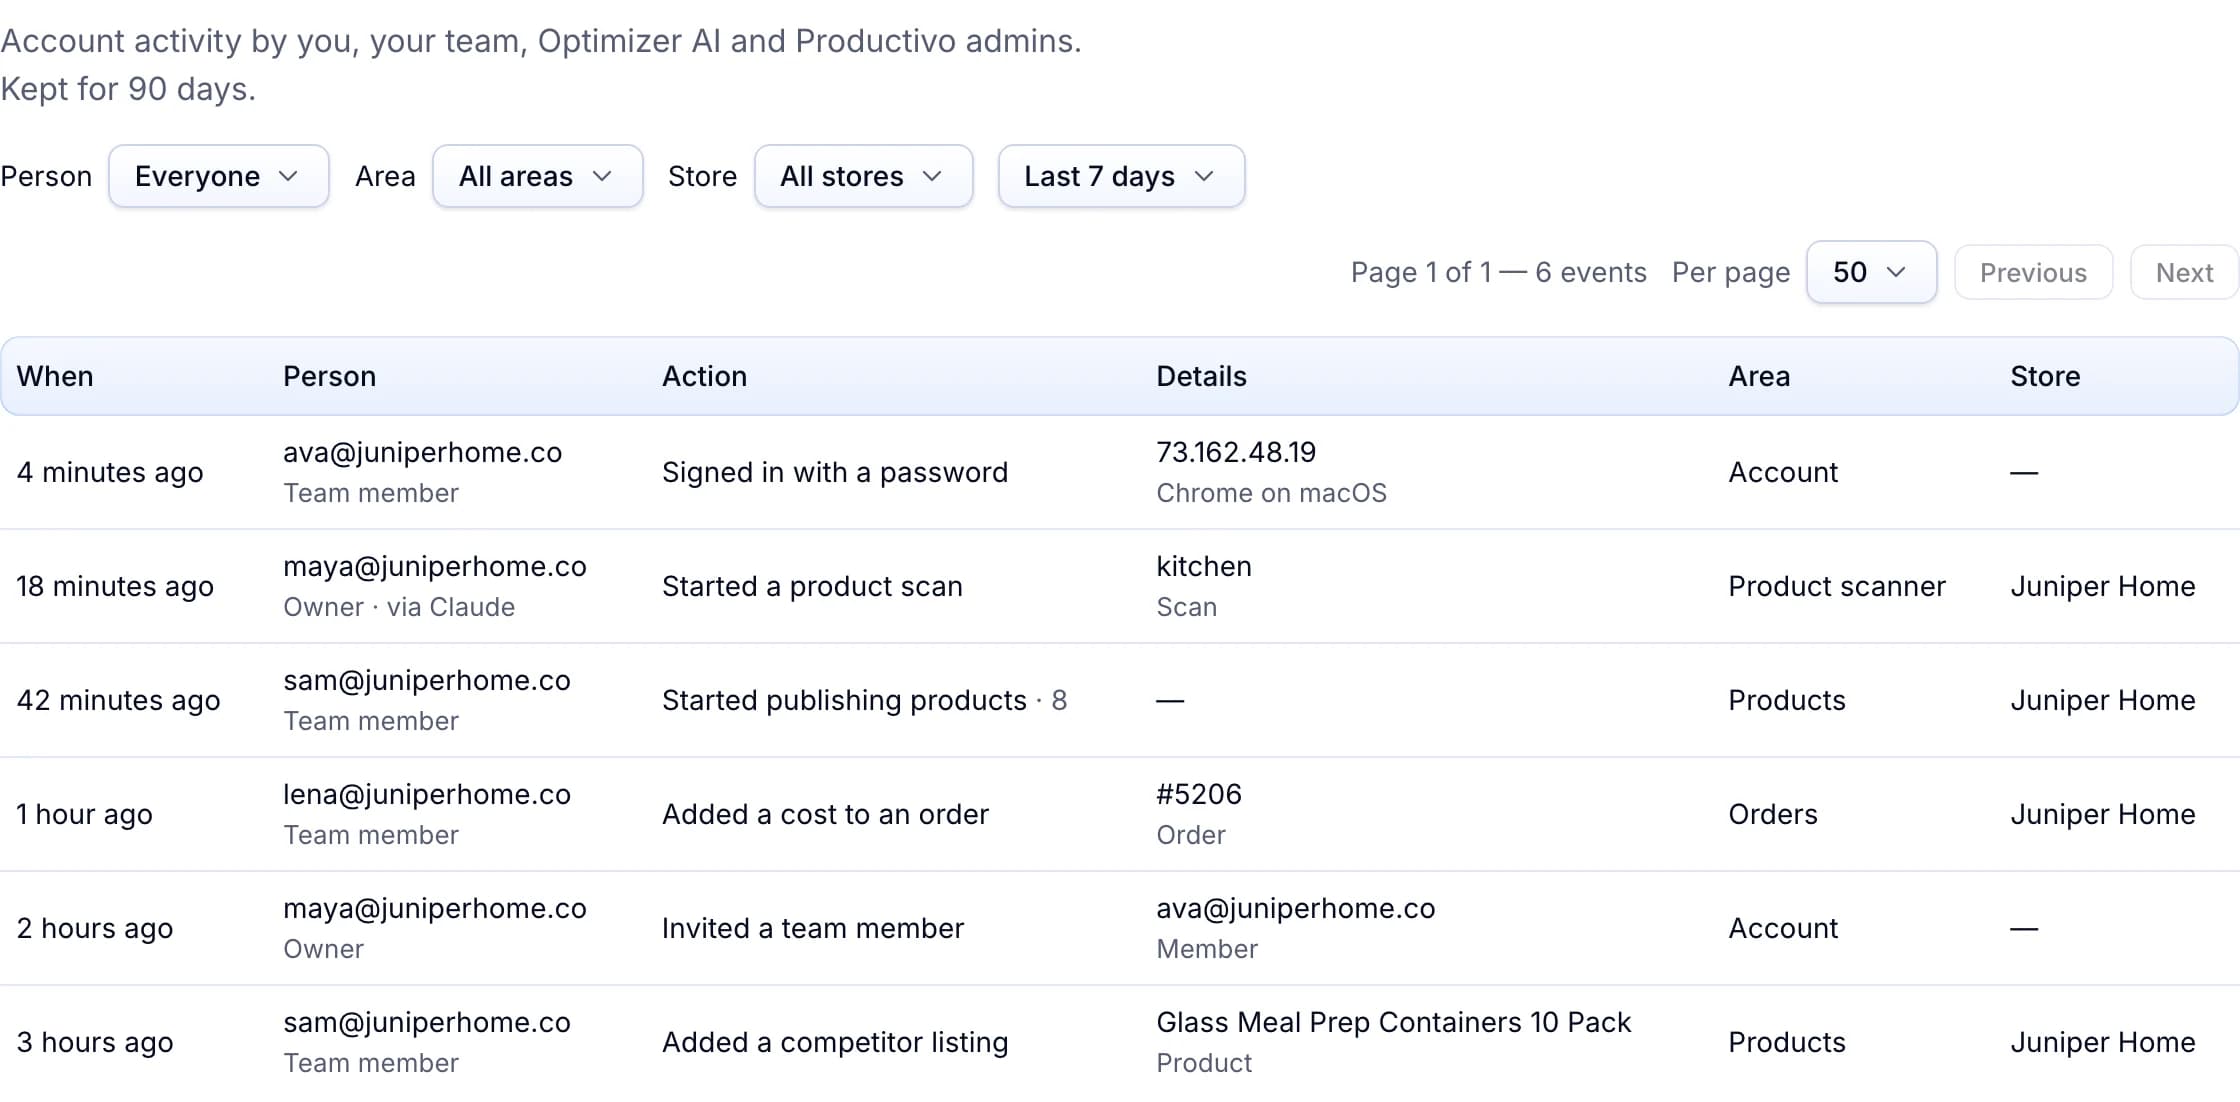The image size is (2240, 1102).
Task: Click order number #5206
Action: pyautogui.click(x=1199, y=794)
